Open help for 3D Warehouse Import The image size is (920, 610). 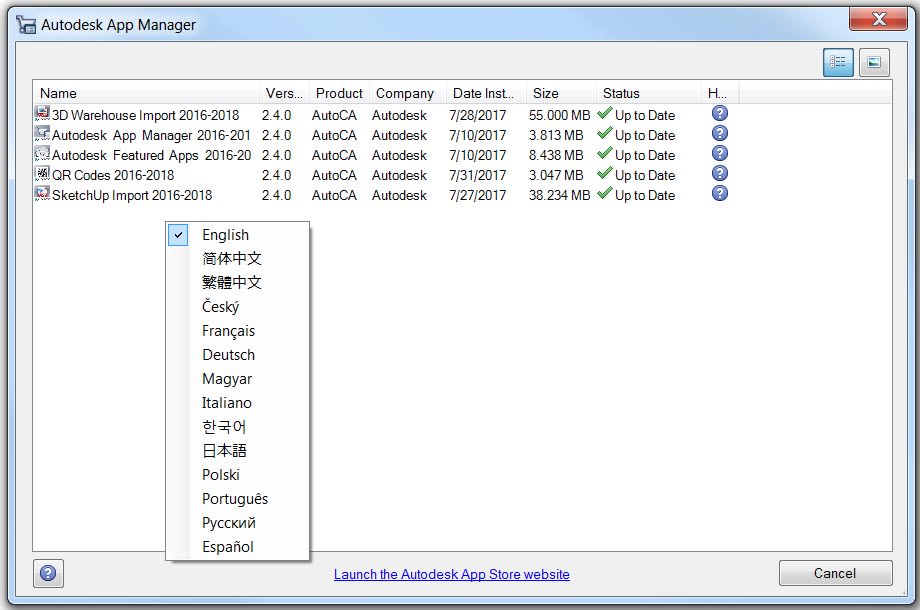click(x=719, y=113)
